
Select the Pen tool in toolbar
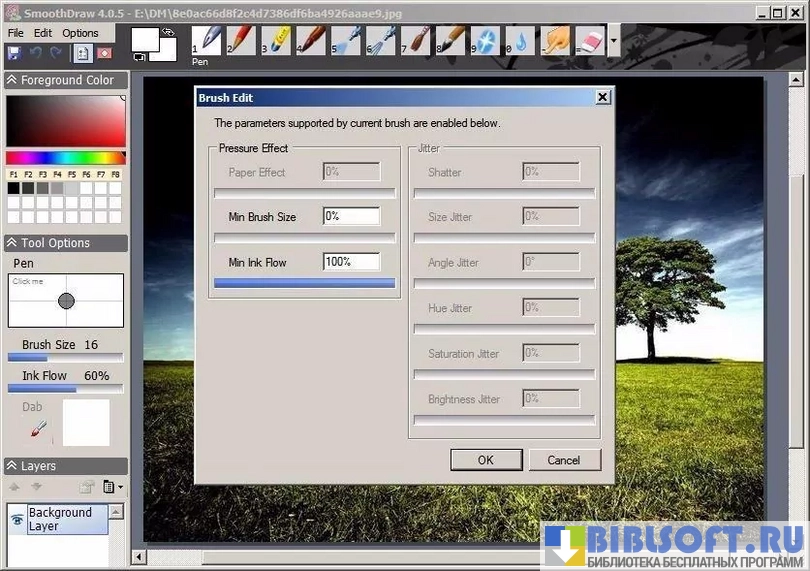coord(207,40)
